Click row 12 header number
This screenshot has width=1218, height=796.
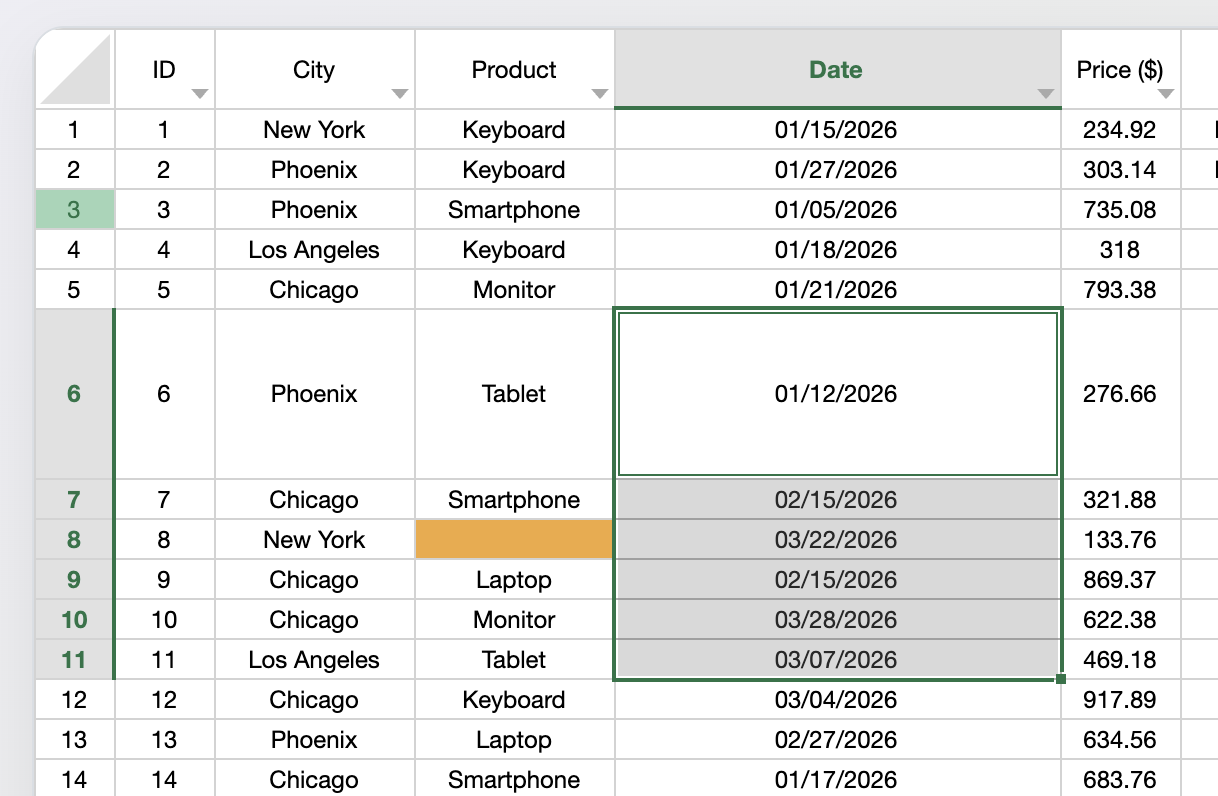click(74, 700)
